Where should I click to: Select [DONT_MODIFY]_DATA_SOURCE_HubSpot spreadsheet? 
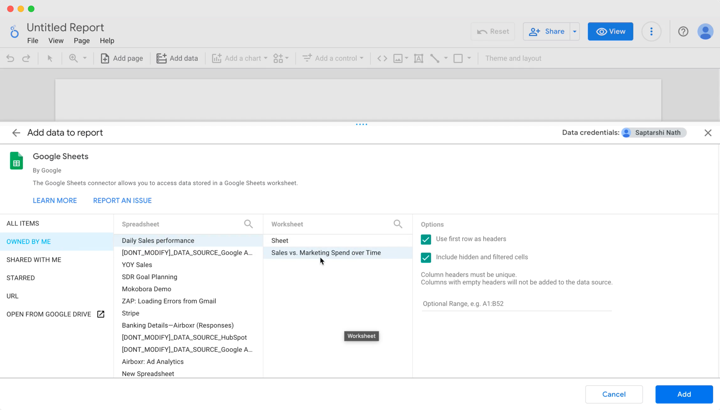click(x=188, y=337)
